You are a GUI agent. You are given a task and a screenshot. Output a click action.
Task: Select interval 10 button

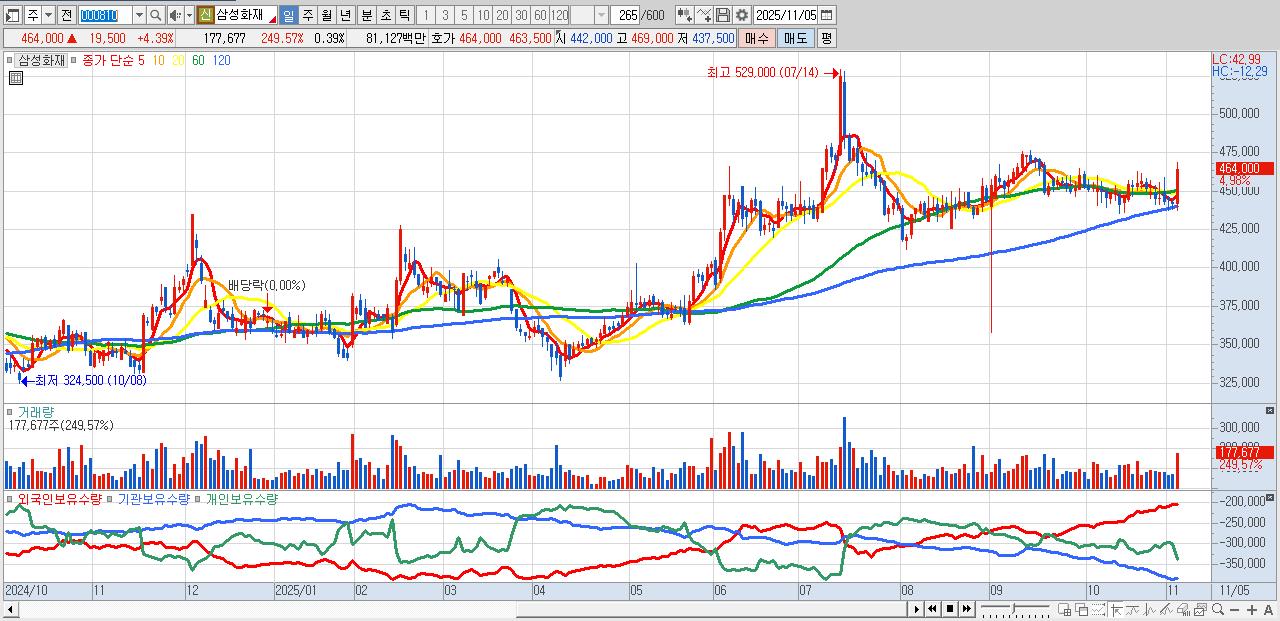point(483,15)
